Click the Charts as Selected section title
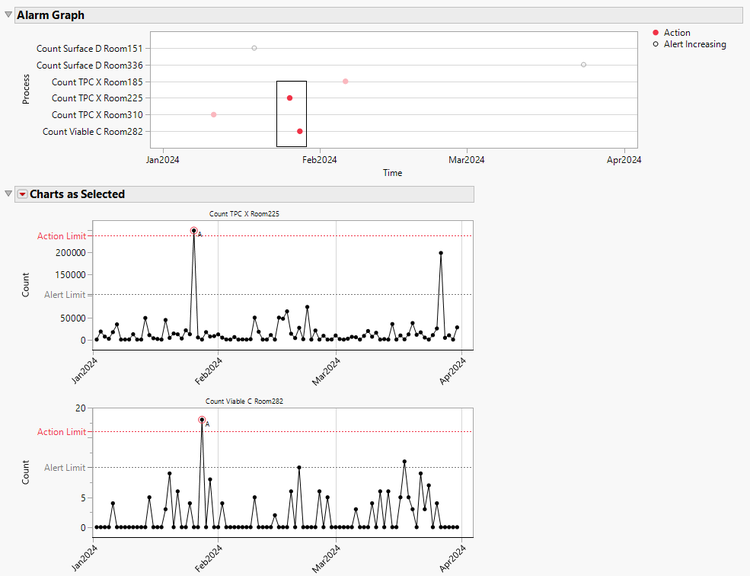Screen dimensions: 750x576 point(77,194)
